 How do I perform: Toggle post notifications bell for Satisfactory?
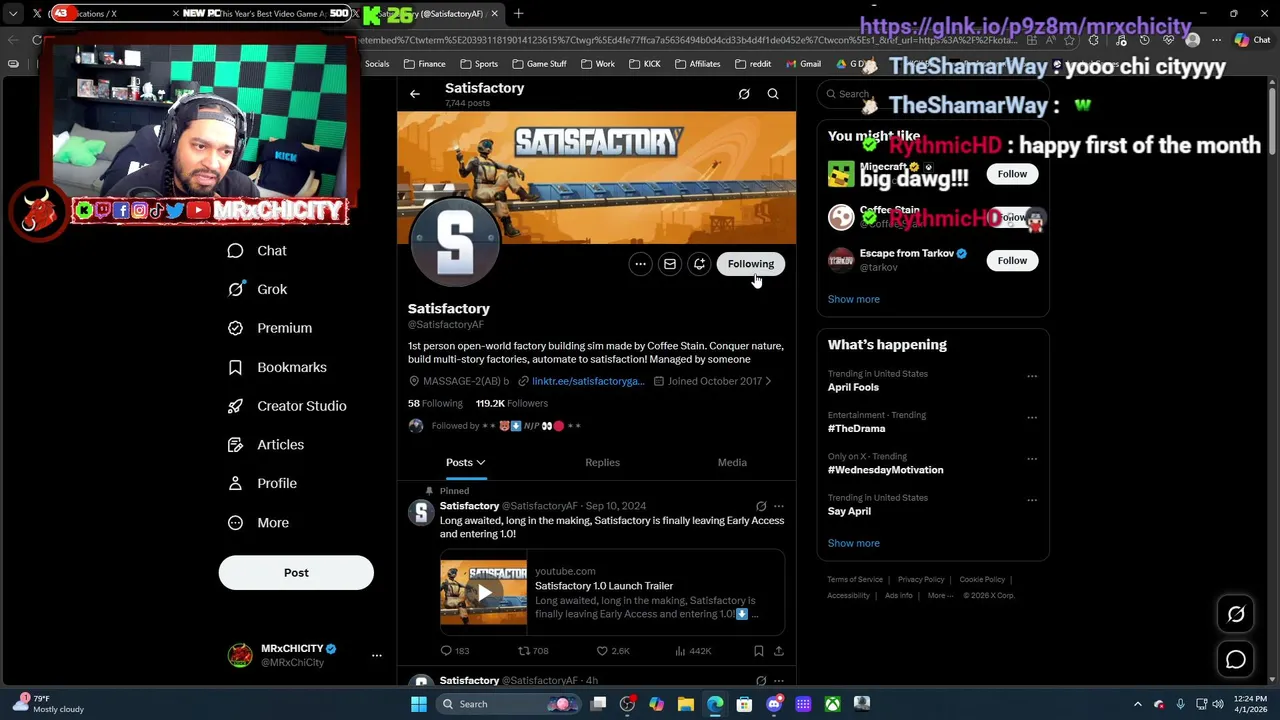(699, 264)
